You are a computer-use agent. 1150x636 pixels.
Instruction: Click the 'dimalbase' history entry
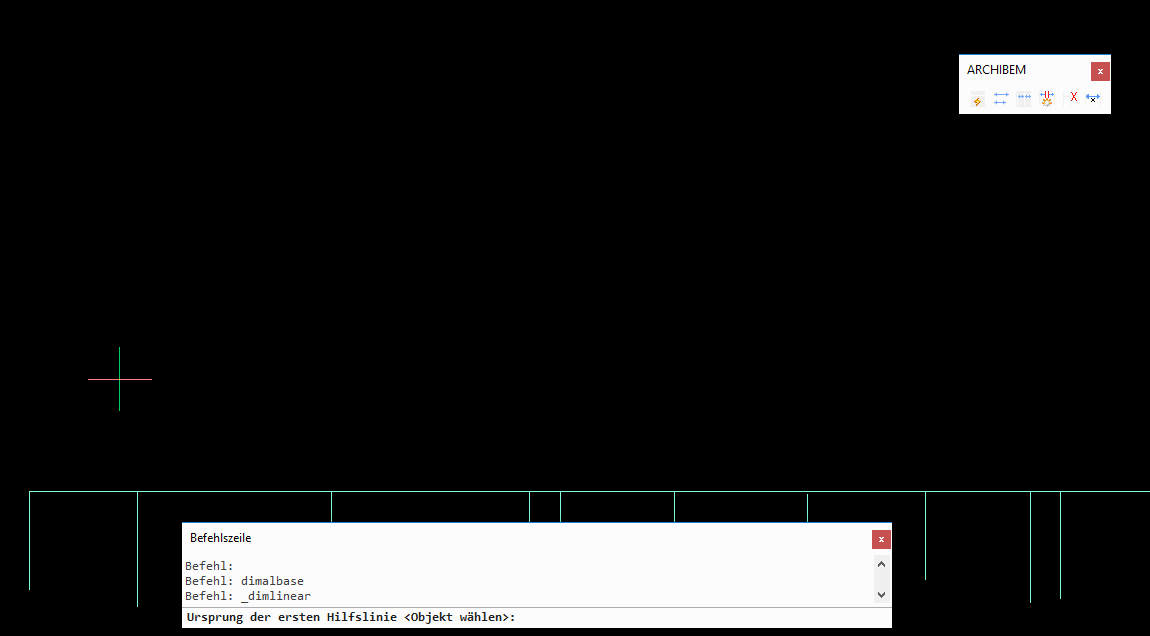coord(272,581)
